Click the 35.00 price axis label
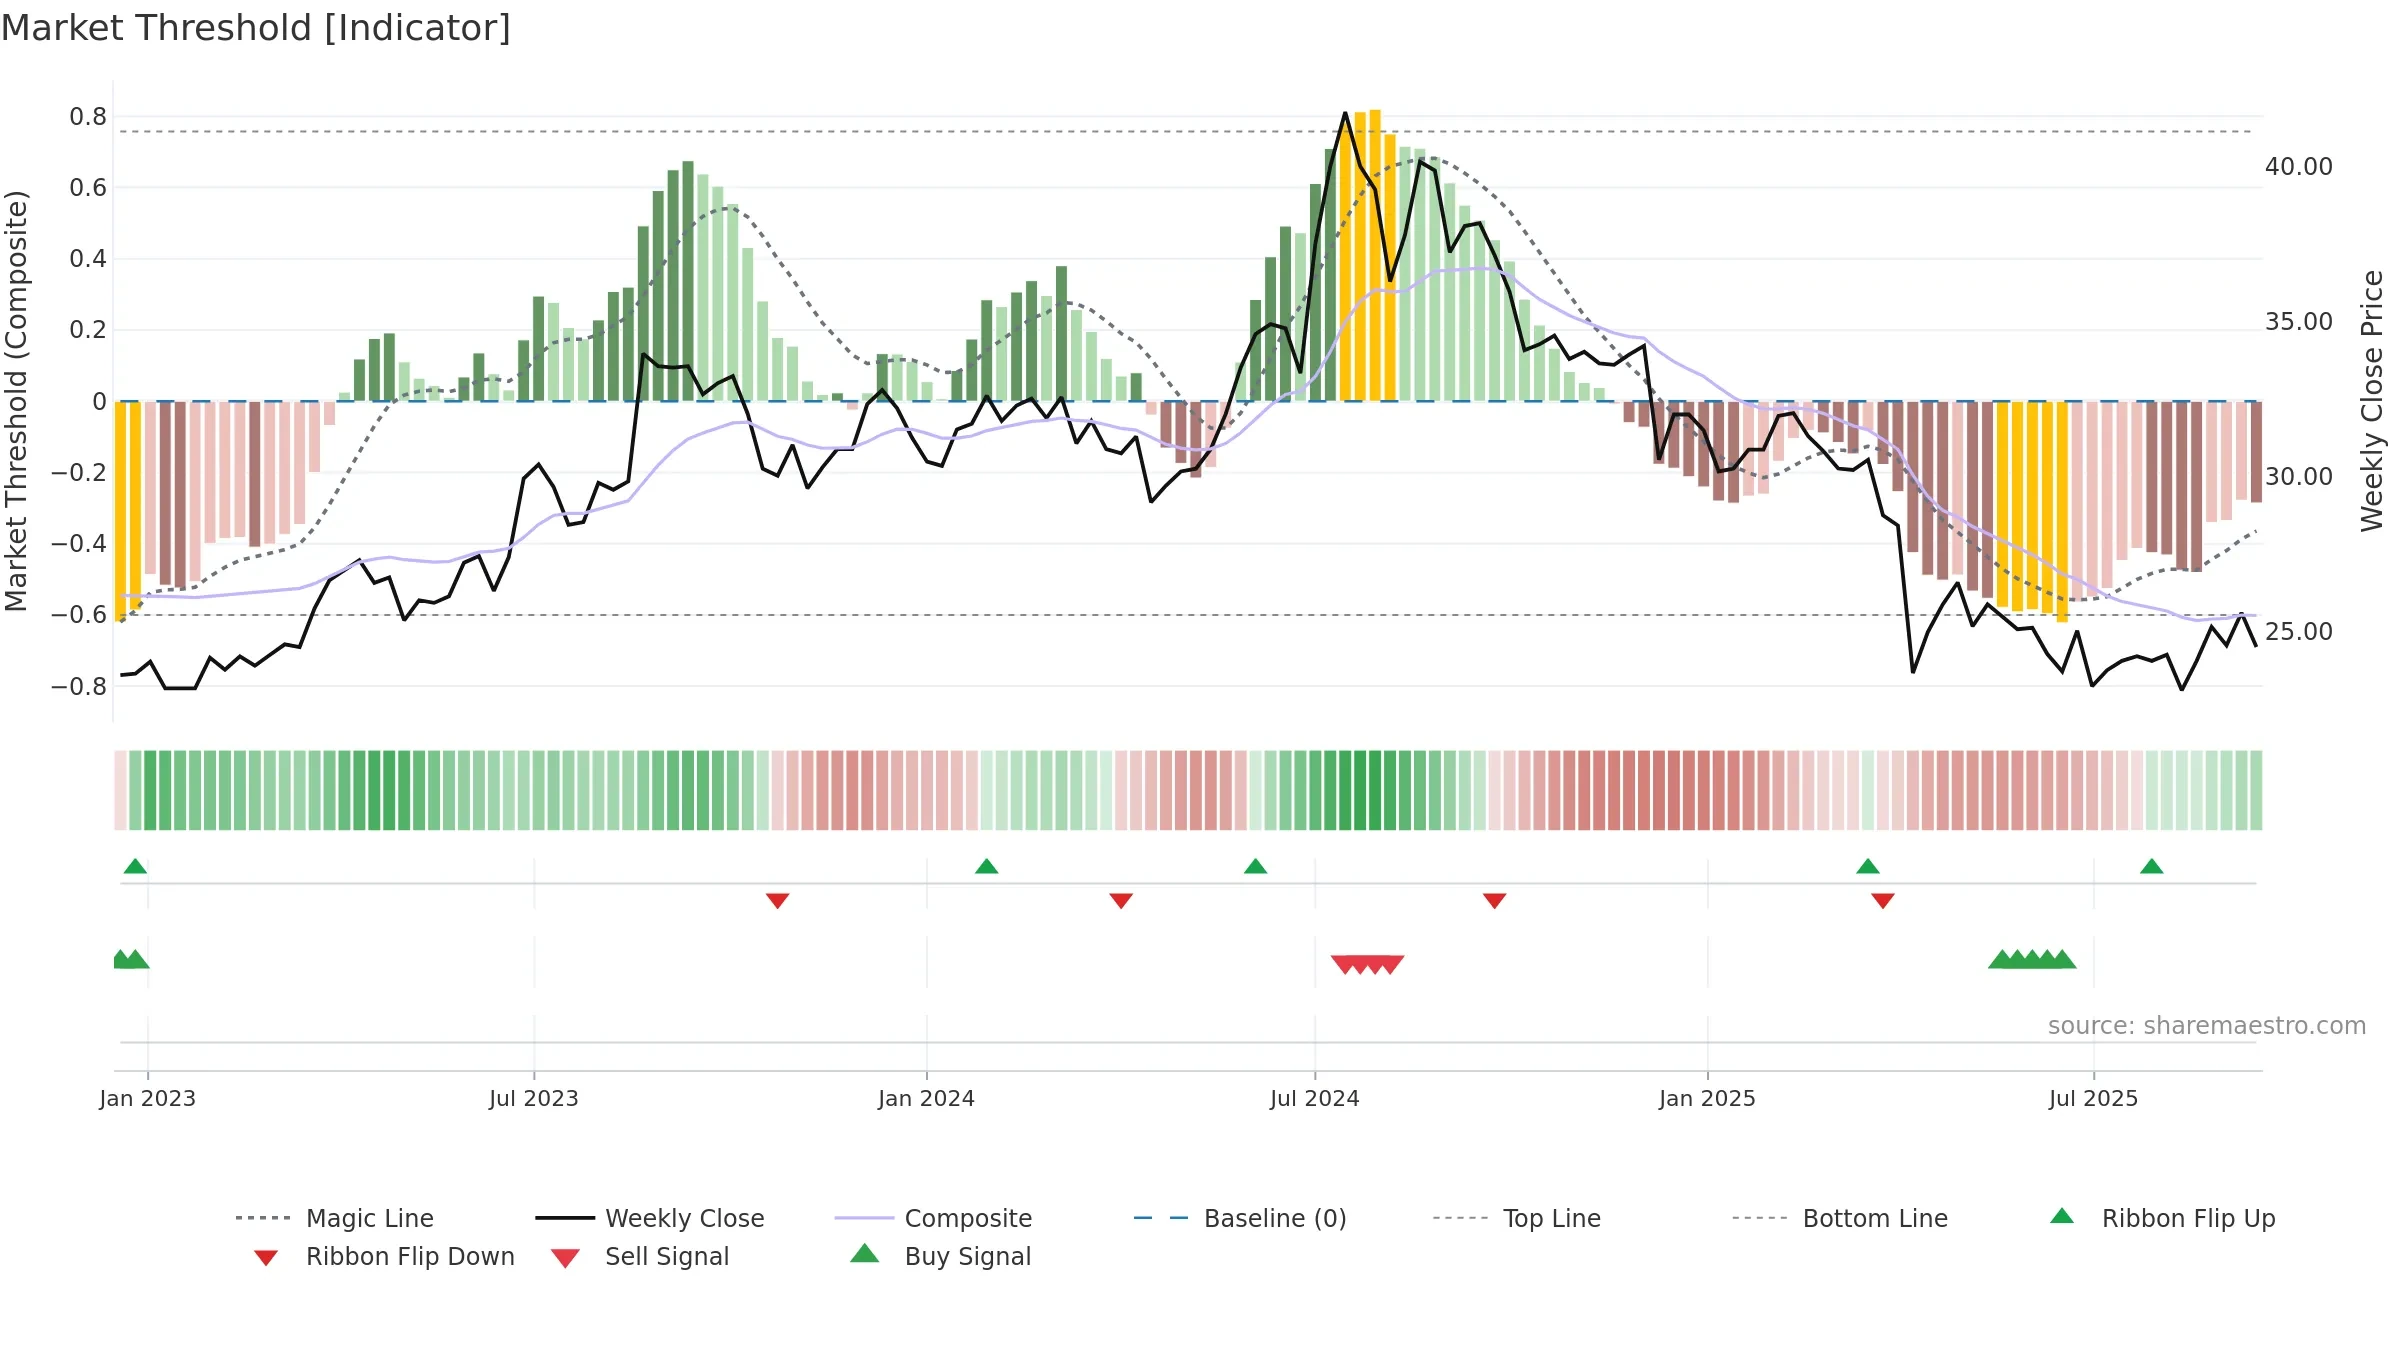This screenshot has height=1350, width=2400. coord(2298,322)
